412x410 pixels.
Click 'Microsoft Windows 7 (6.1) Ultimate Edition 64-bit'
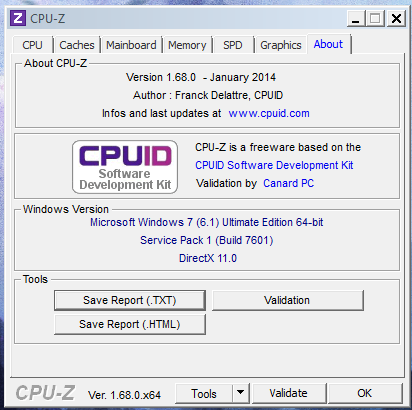tap(207, 222)
